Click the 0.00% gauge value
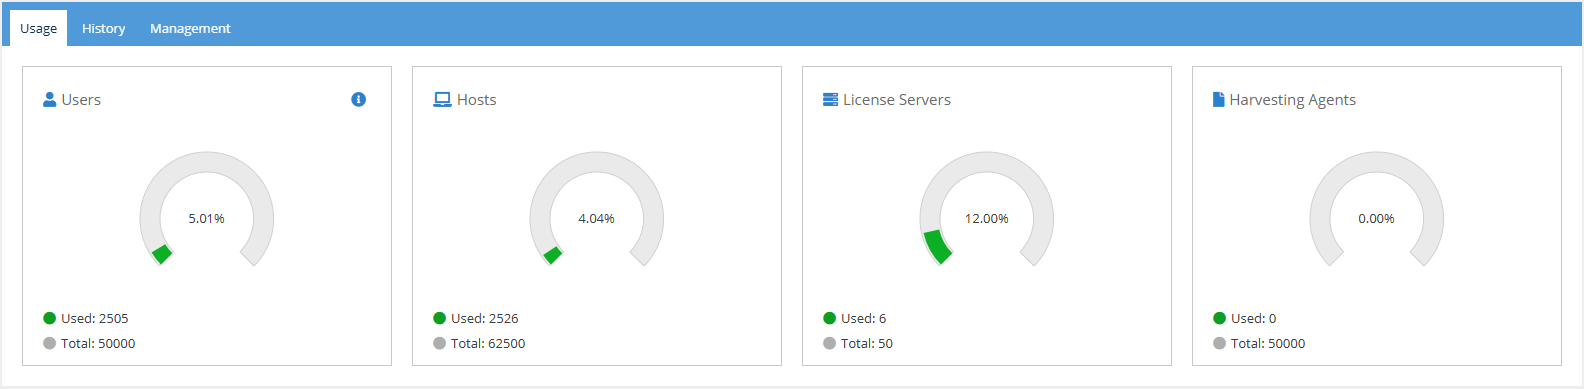The width and height of the screenshot is (1584, 389). click(x=1377, y=218)
